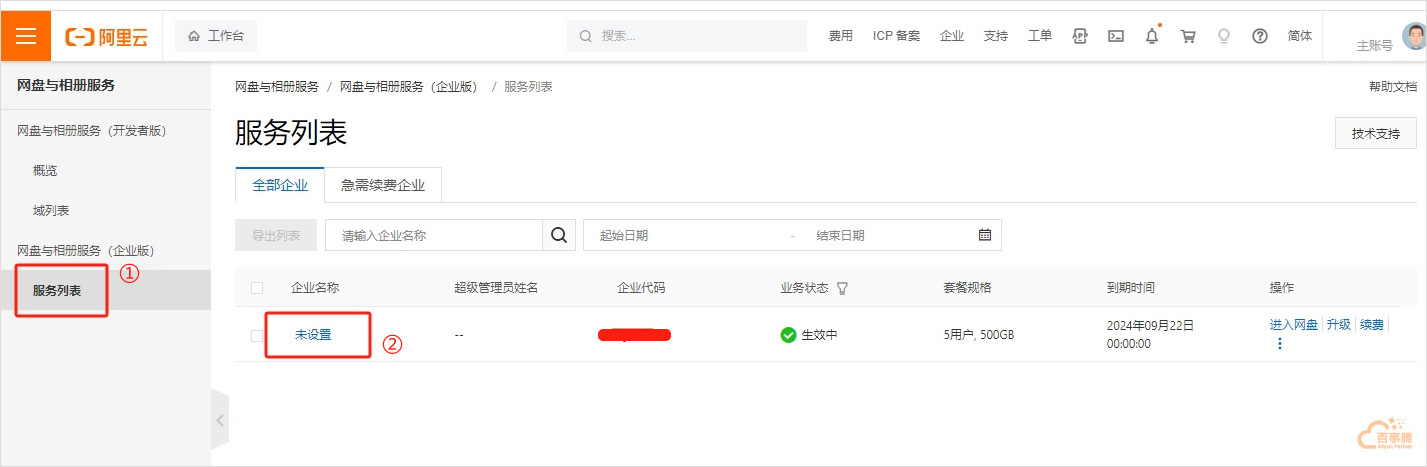The height and width of the screenshot is (467, 1427).
Task: Launch the Cloud Shell terminal icon
Action: 1116,36
